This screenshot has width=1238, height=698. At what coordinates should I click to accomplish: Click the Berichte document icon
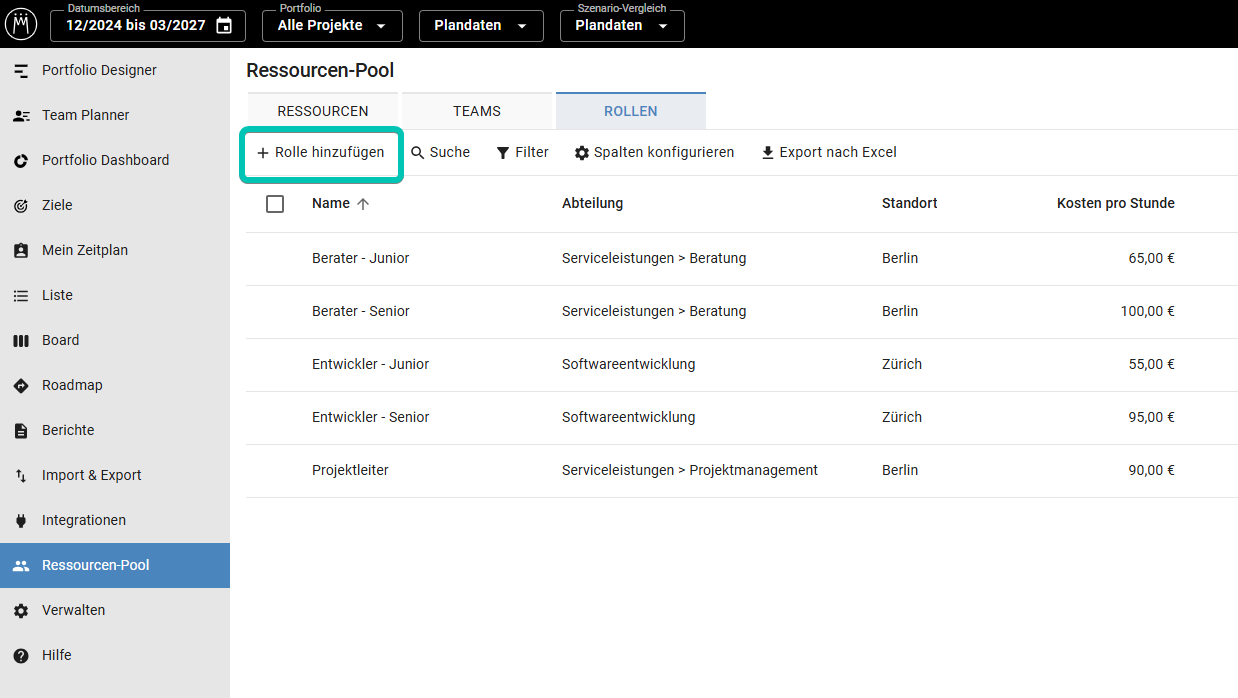point(21,431)
